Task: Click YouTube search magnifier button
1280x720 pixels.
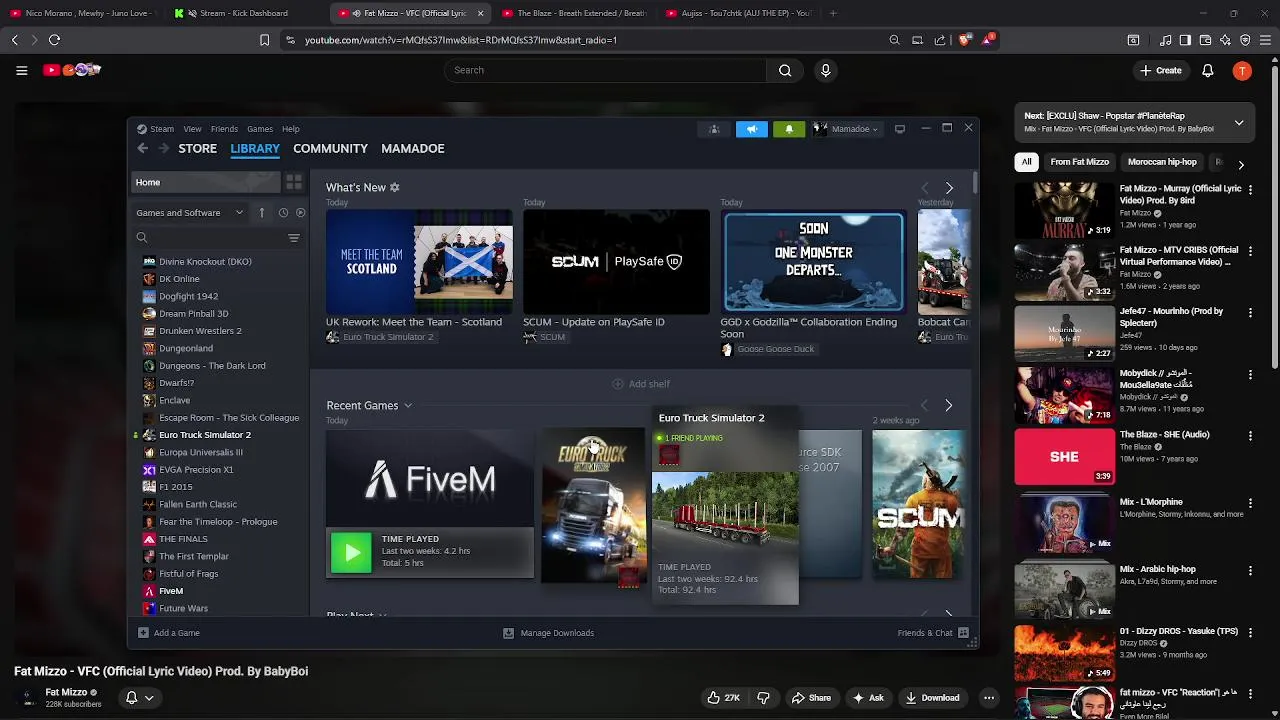Action: pyautogui.click(x=785, y=70)
